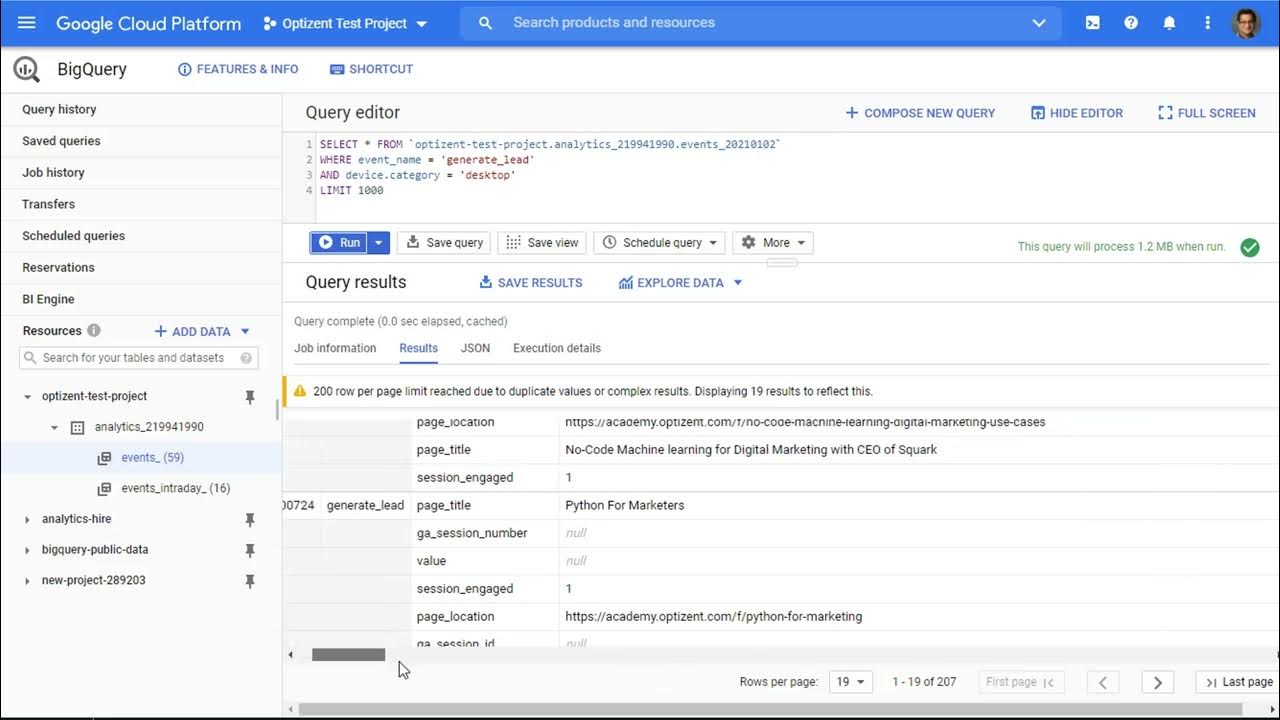
Task: Click the BigQuery magnifier logo
Action: (x=26, y=69)
